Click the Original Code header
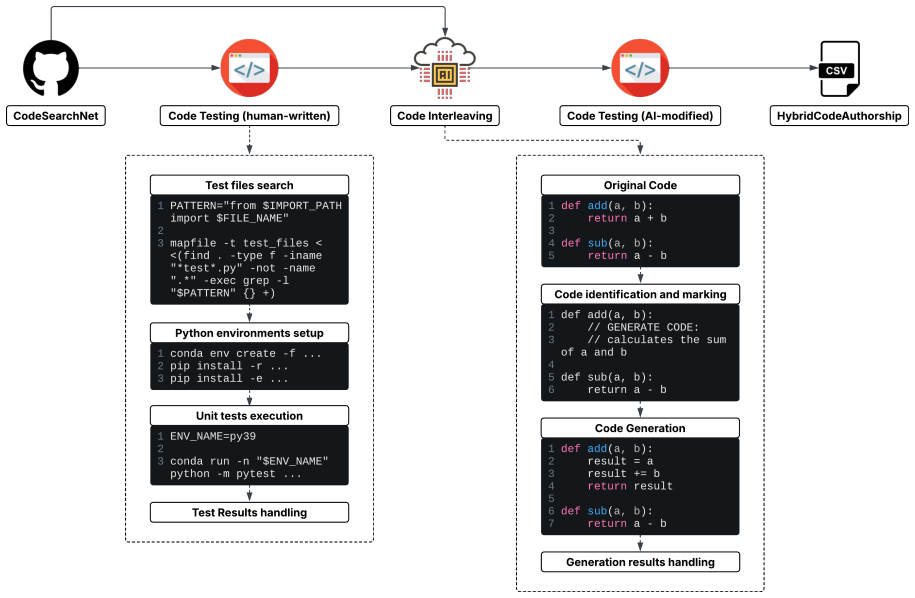This screenshot has width=915, height=598. click(x=640, y=185)
